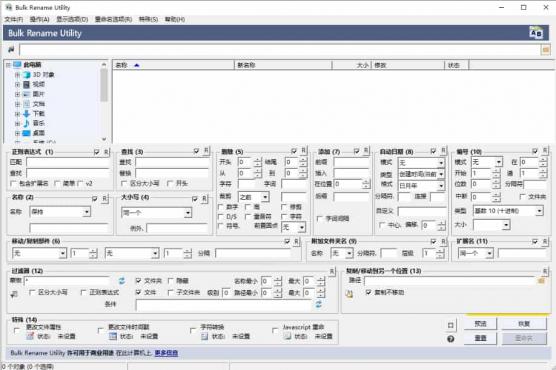
Task: Click the refresh icon beside the condition field
Action: point(318,304)
